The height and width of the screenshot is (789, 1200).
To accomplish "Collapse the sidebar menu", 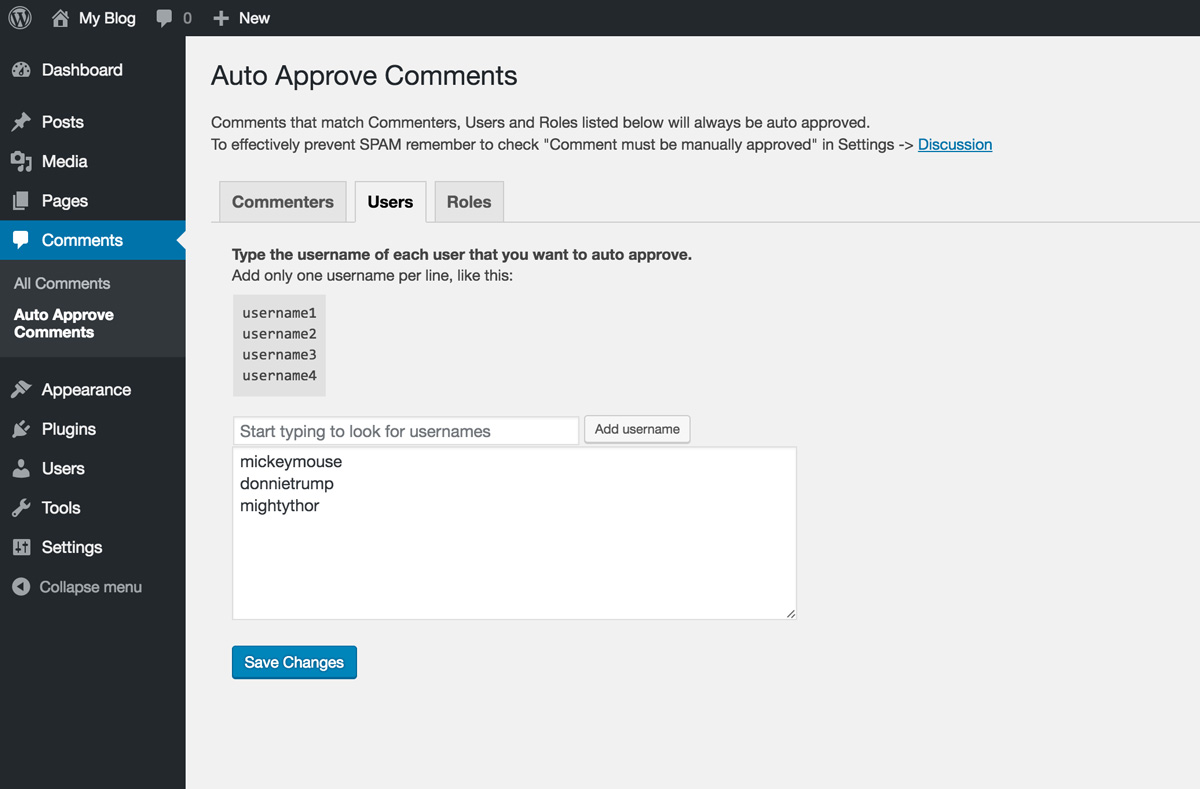I will coord(78,587).
